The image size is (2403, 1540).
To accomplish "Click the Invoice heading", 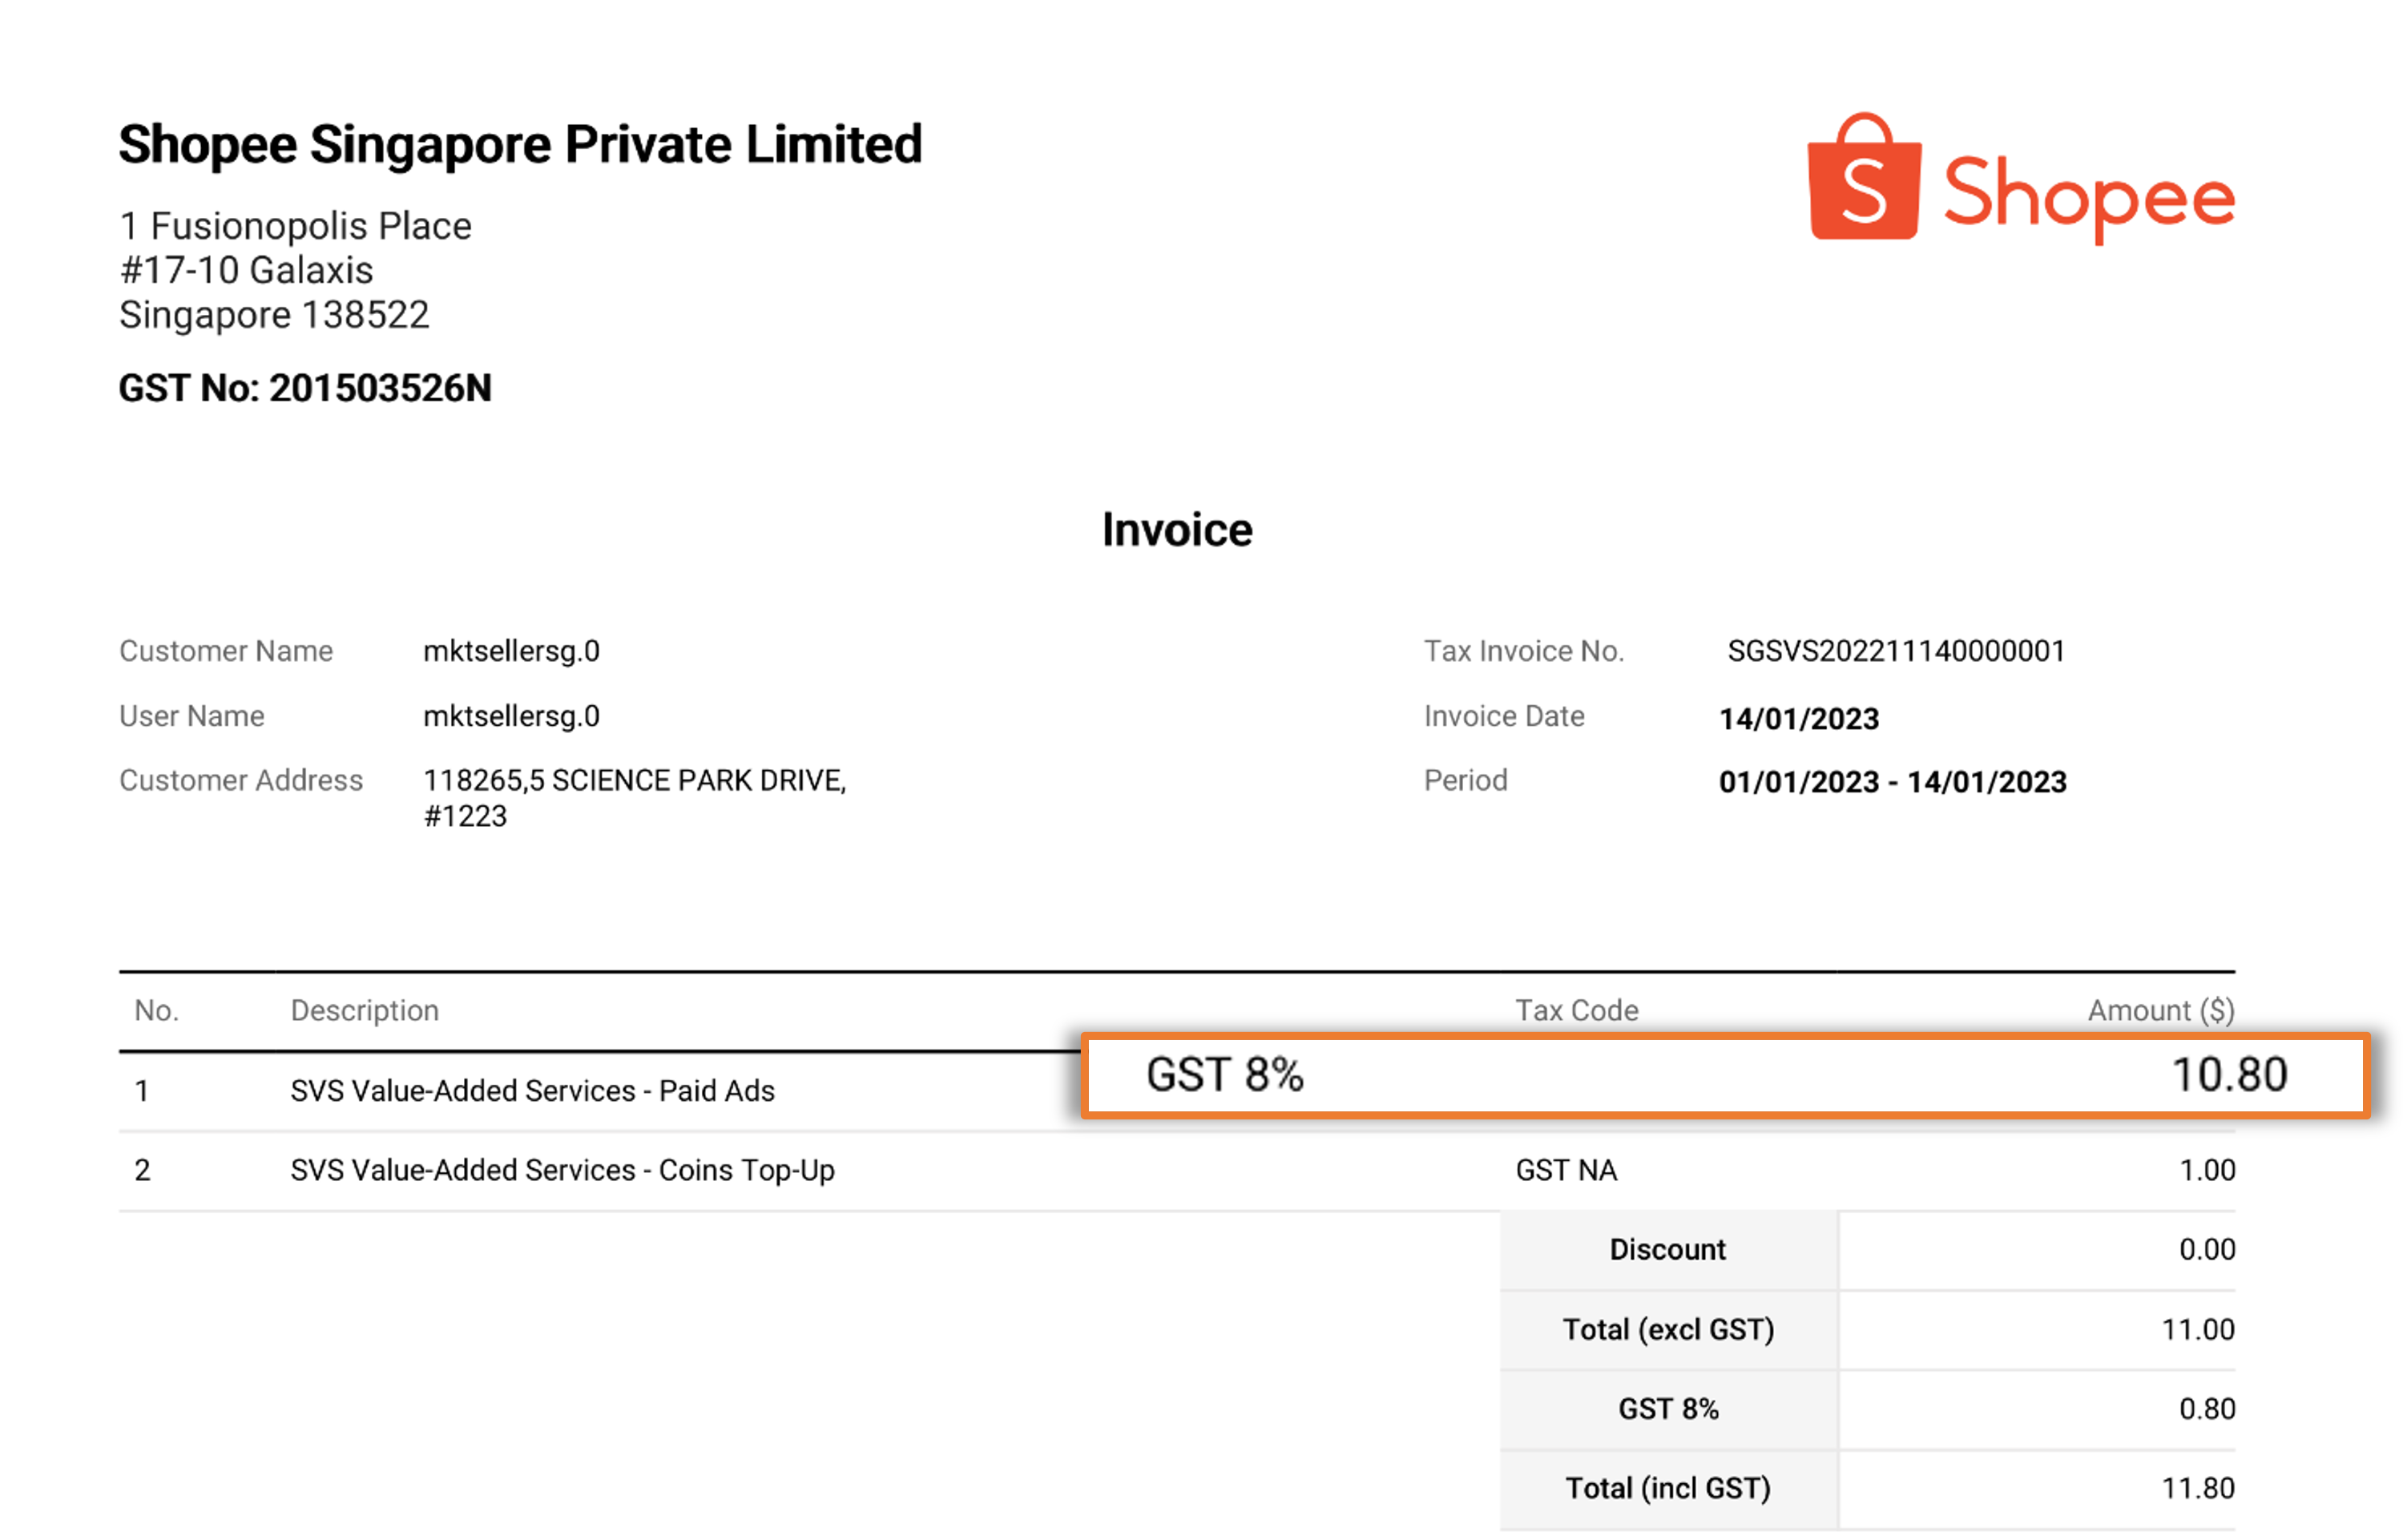I will coord(1176,530).
